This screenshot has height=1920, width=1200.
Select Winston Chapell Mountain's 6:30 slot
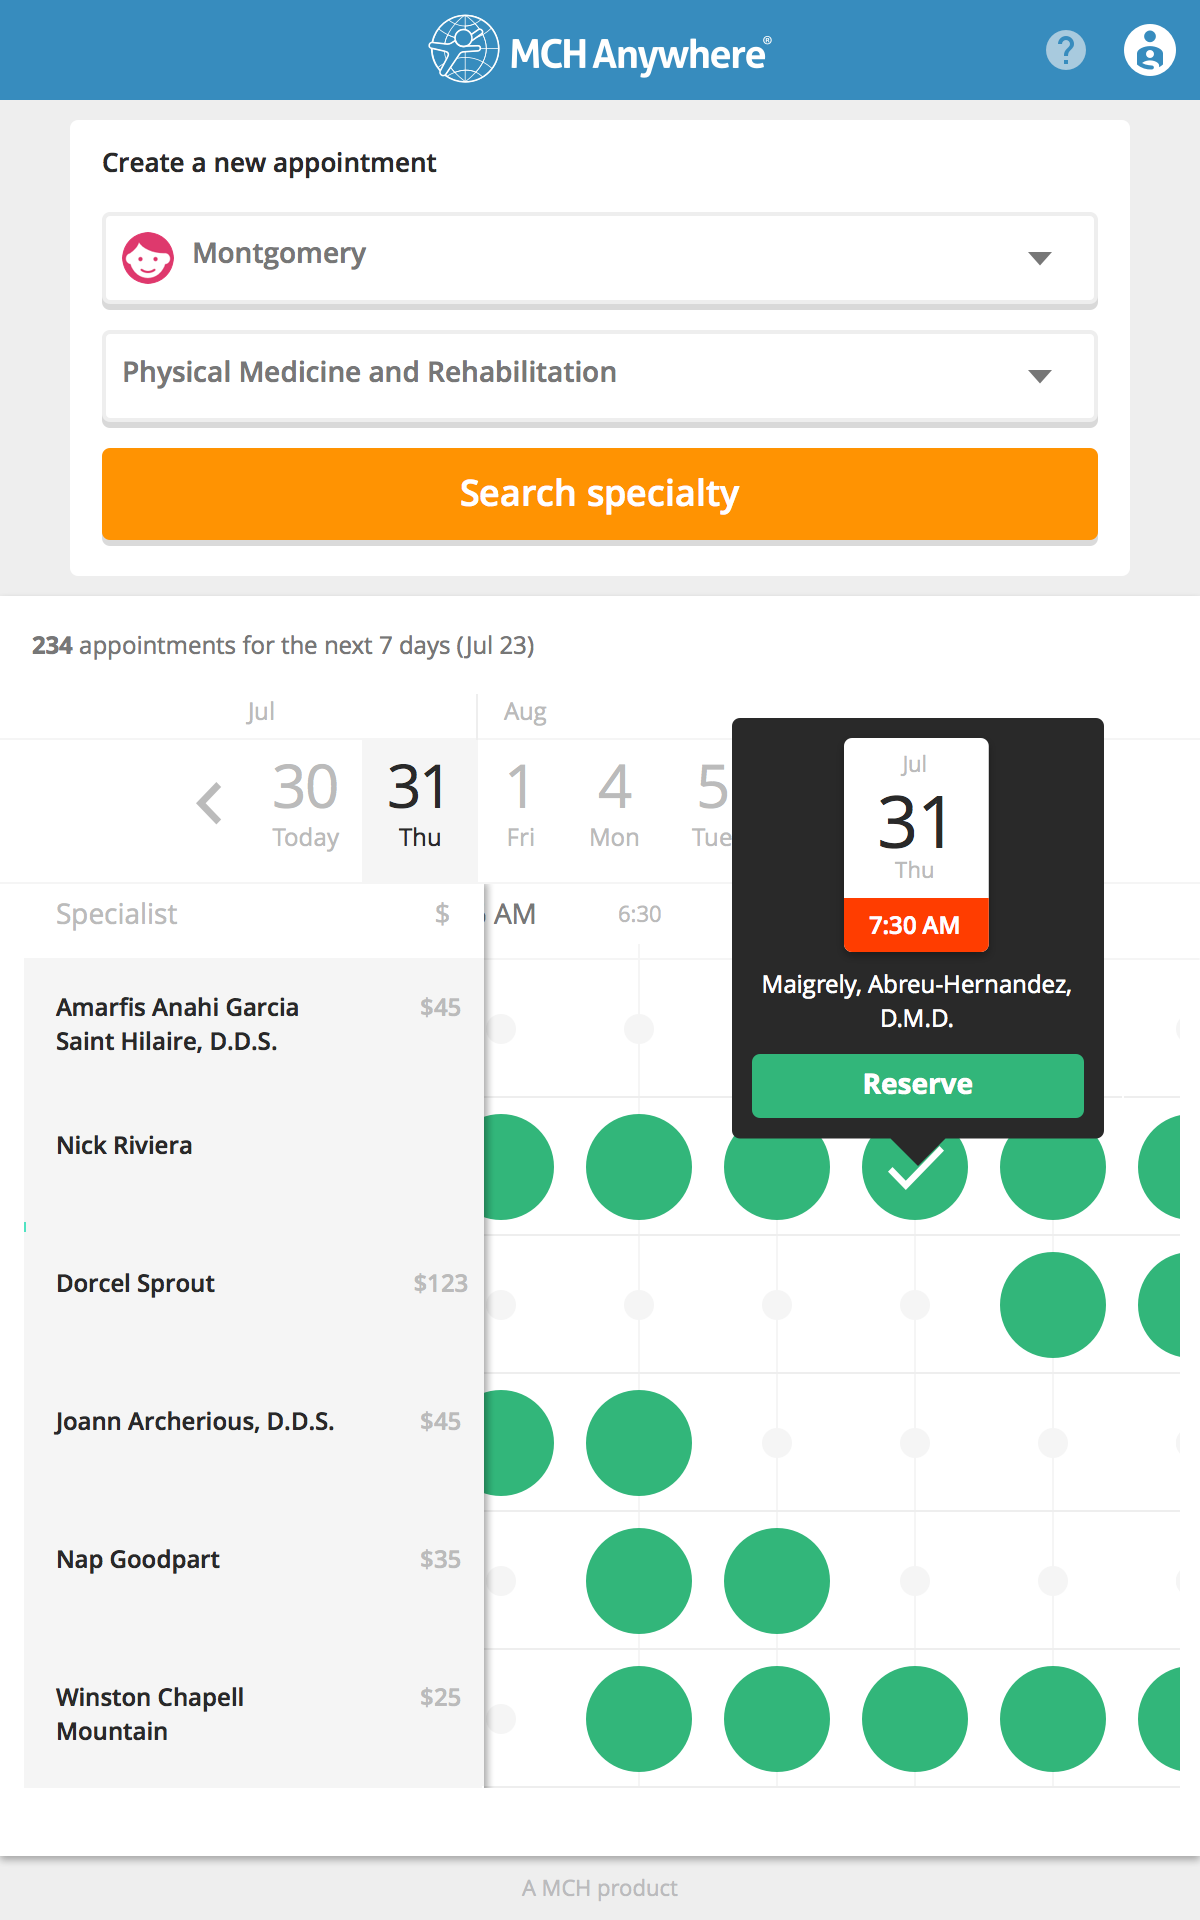coord(639,1719)
